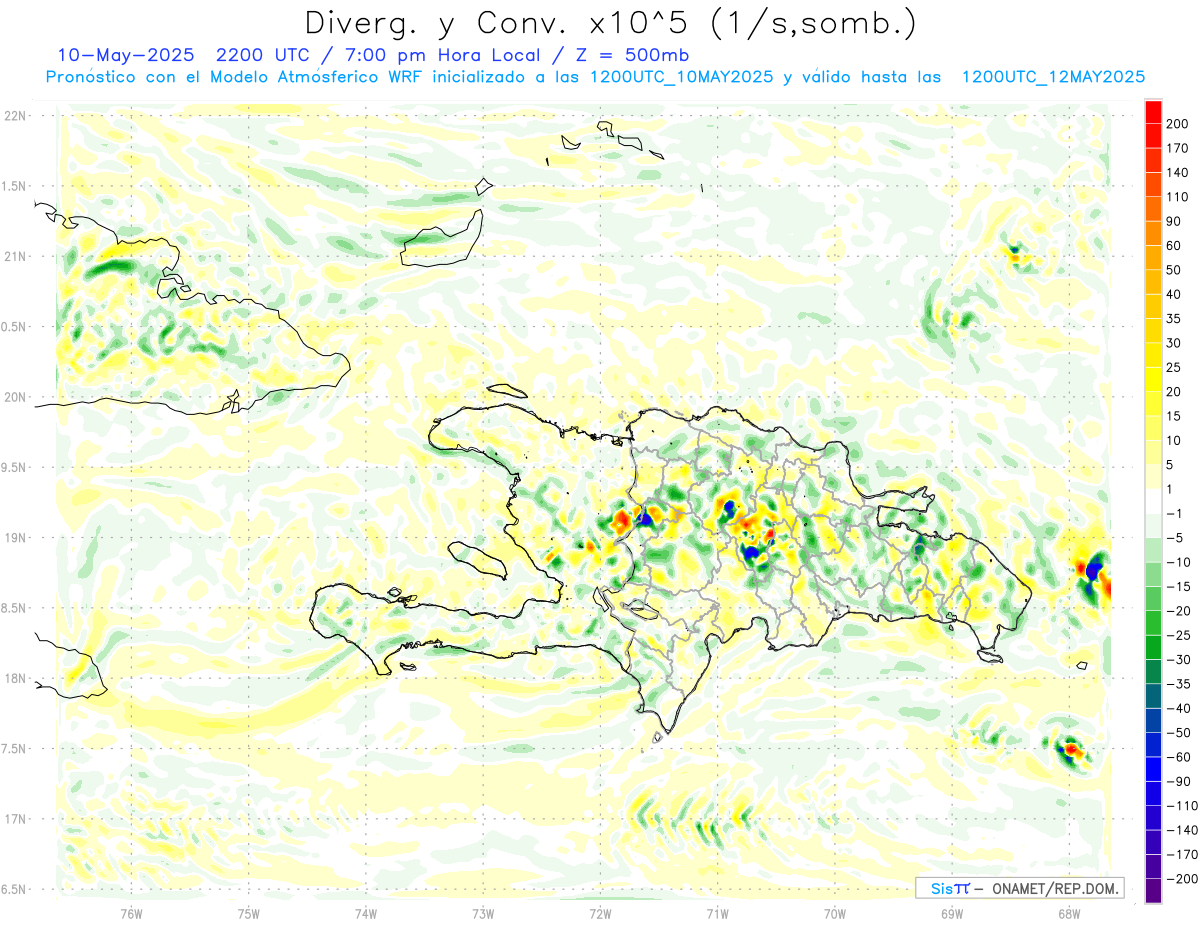The height and width of the screenshot is (927, 1200).
Task: Click the "1200UTC_12MAY2025" valid-until time
Action: pos(1053,77)
